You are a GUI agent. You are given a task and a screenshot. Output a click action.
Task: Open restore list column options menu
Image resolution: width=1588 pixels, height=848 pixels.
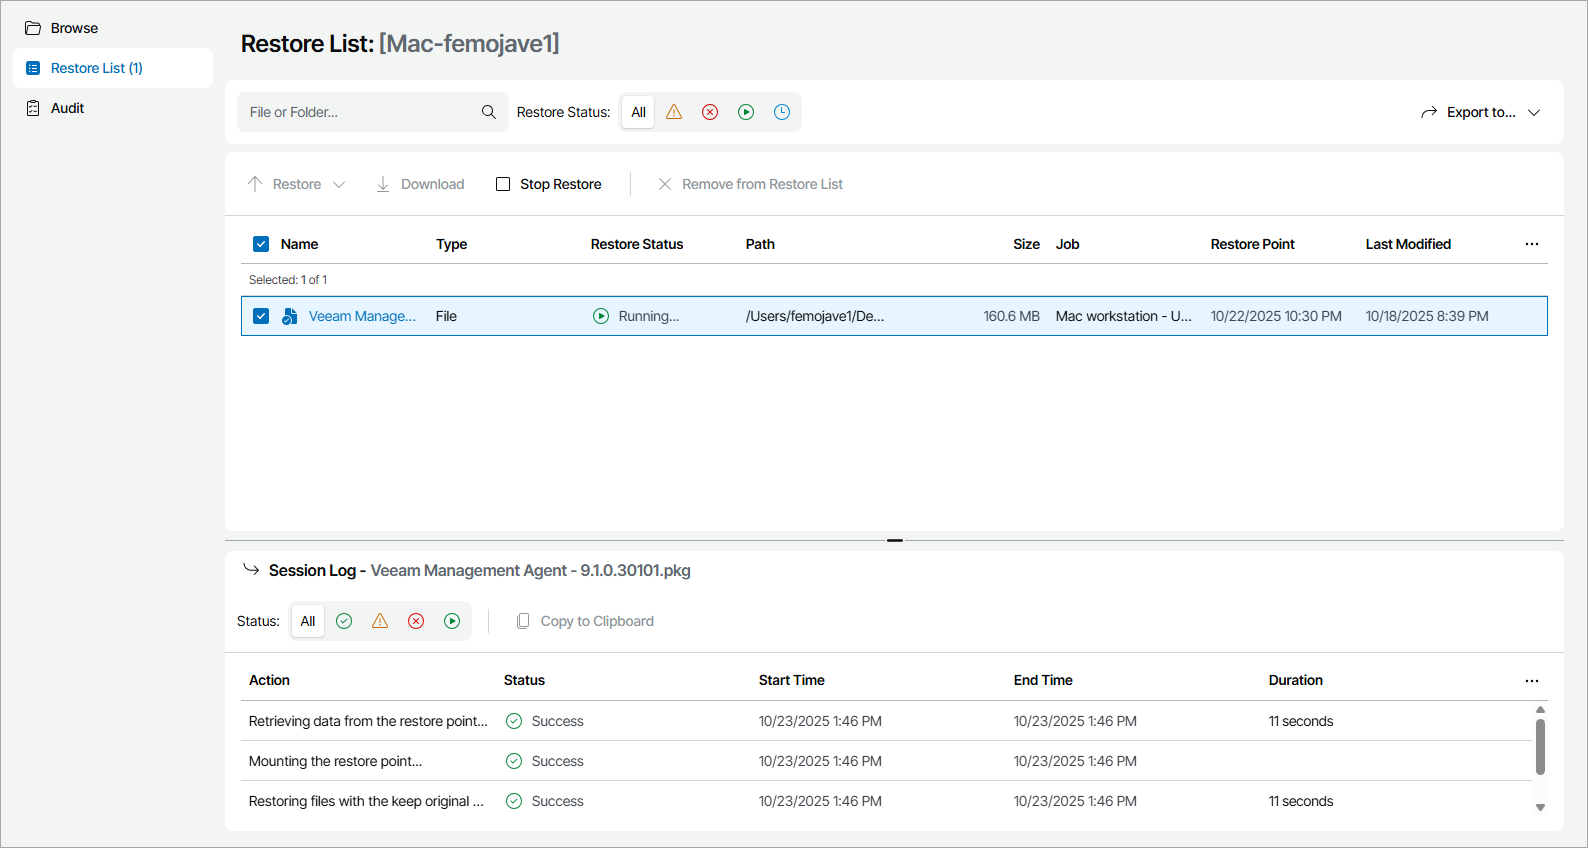1531,244
